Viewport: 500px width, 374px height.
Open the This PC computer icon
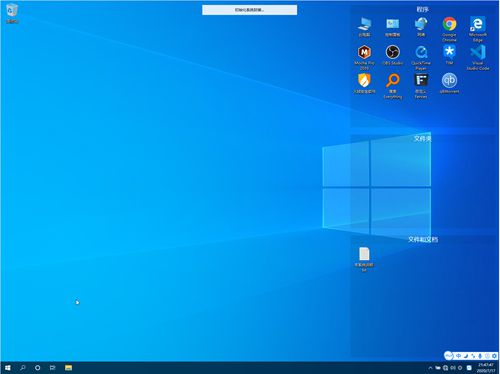[364, 27]
